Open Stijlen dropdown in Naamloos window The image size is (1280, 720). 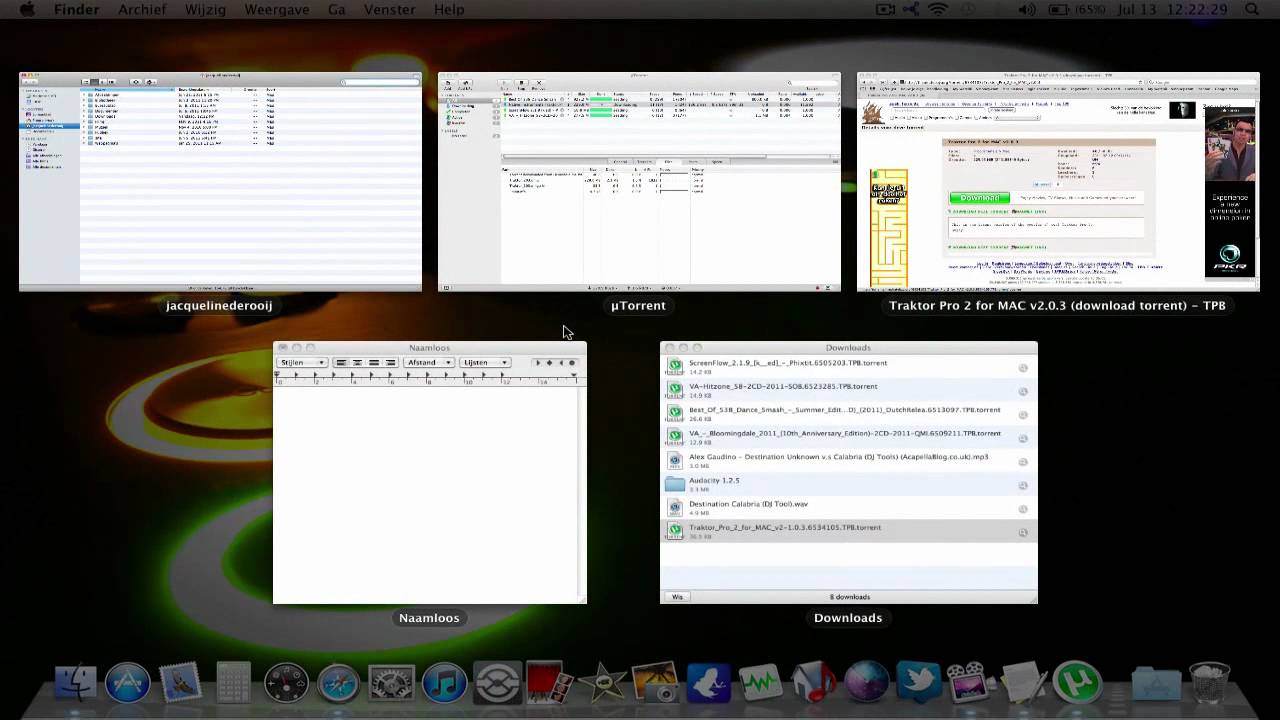[303, 362]
